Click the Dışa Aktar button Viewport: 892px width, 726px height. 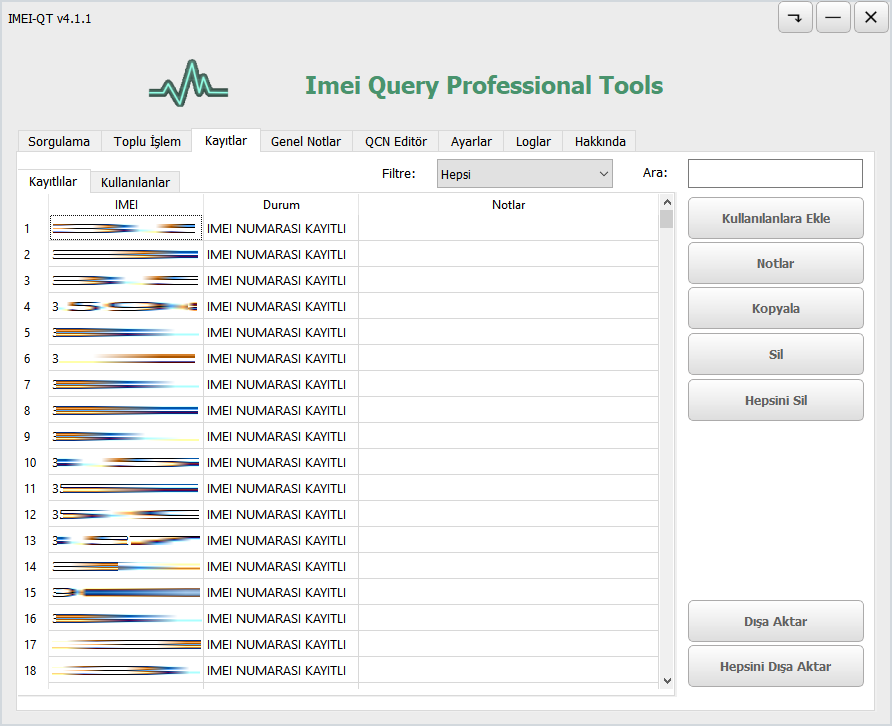[775, 622]
